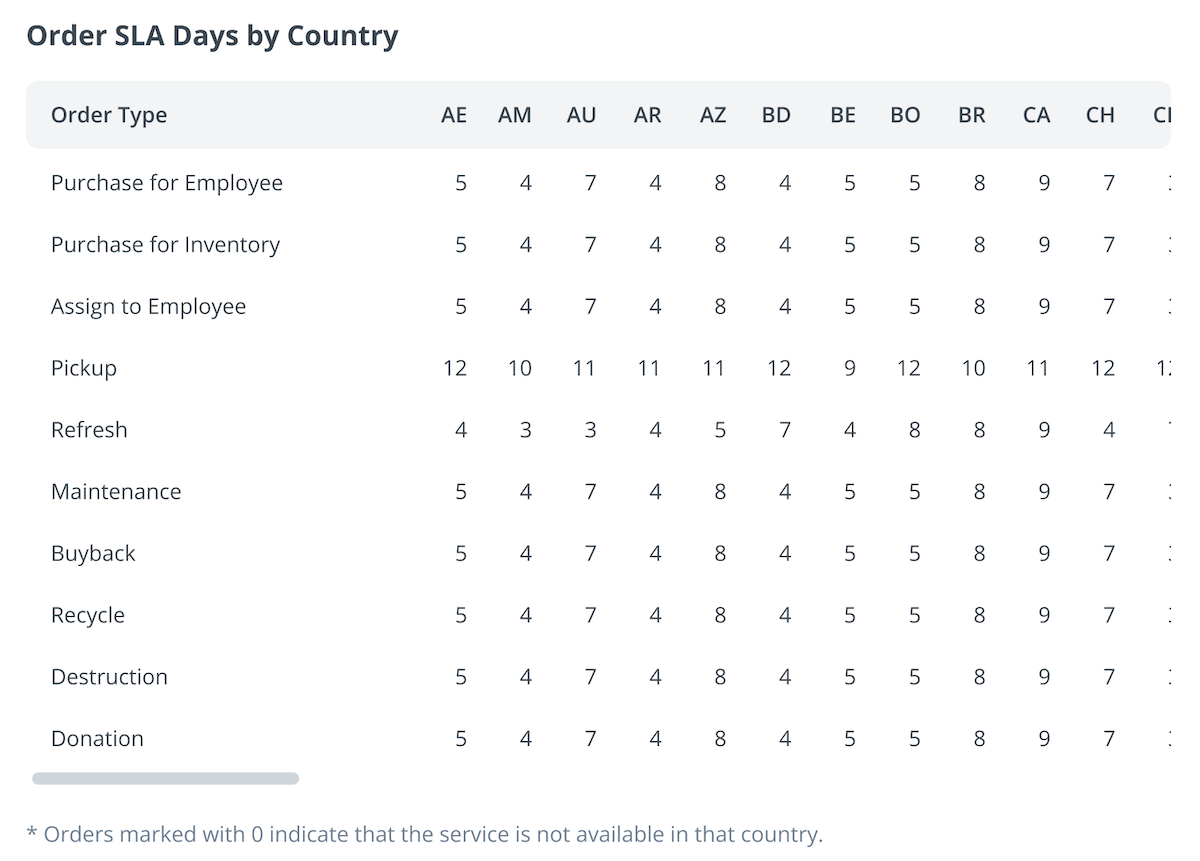
Task: Select the Maintenance row label
Action: (x=116, y=492)
